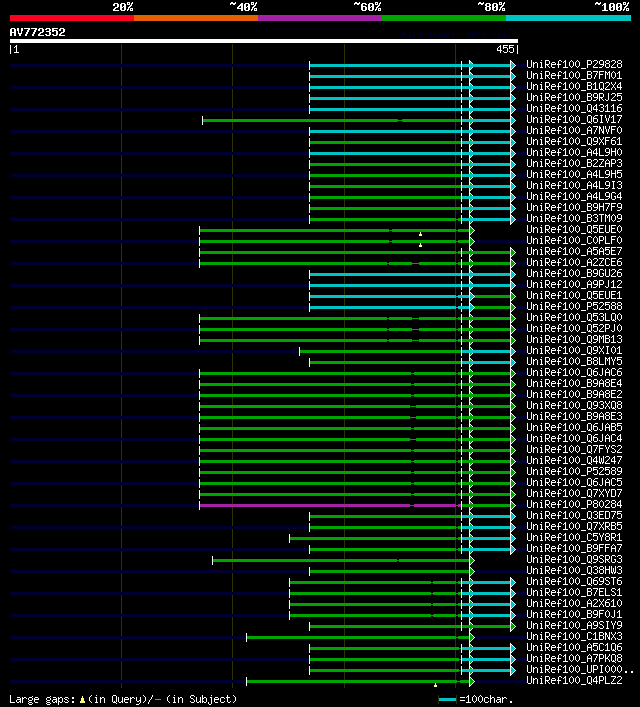Select hit UniRef100_A4L9H0
The width and height of the screenshot is (640, 707).
tap(574, 152)
